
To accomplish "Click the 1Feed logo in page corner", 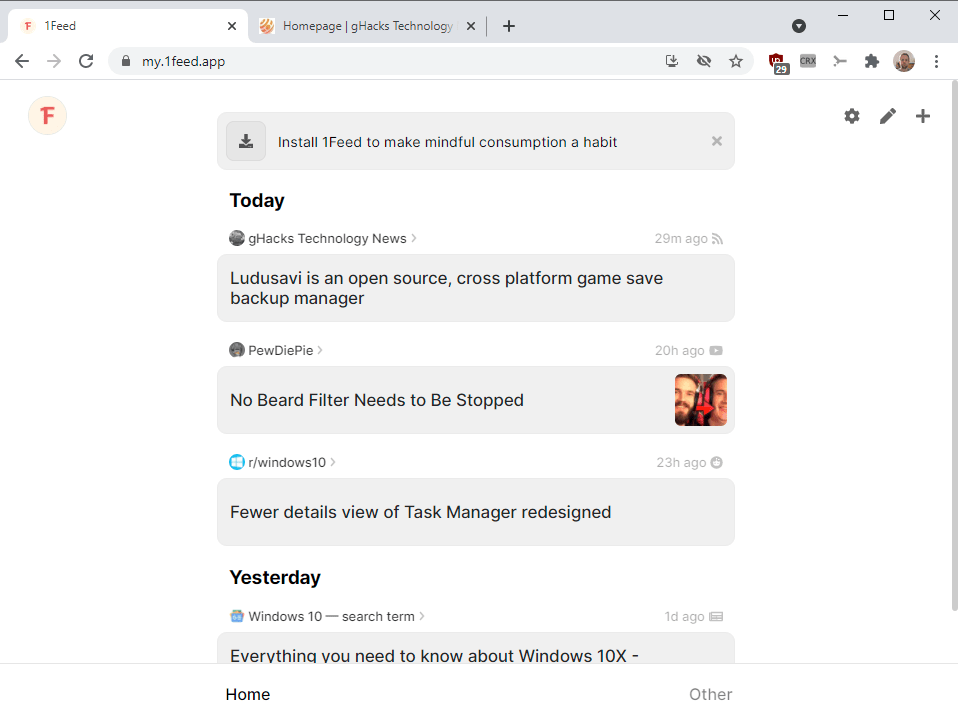I will [x=47, y=116].
